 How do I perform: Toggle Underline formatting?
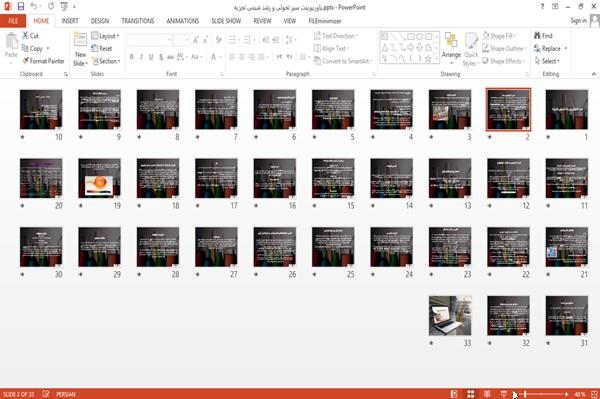(x=151, y=57)
